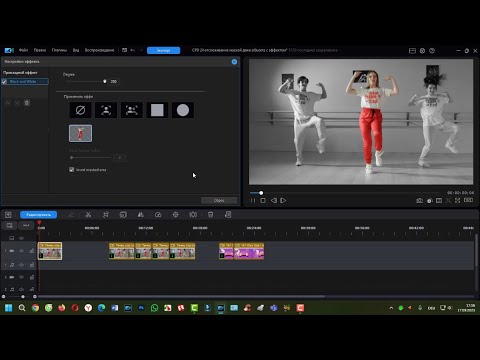Click the blue Экспорт button
480x360 pixels.
click(163, 50)
